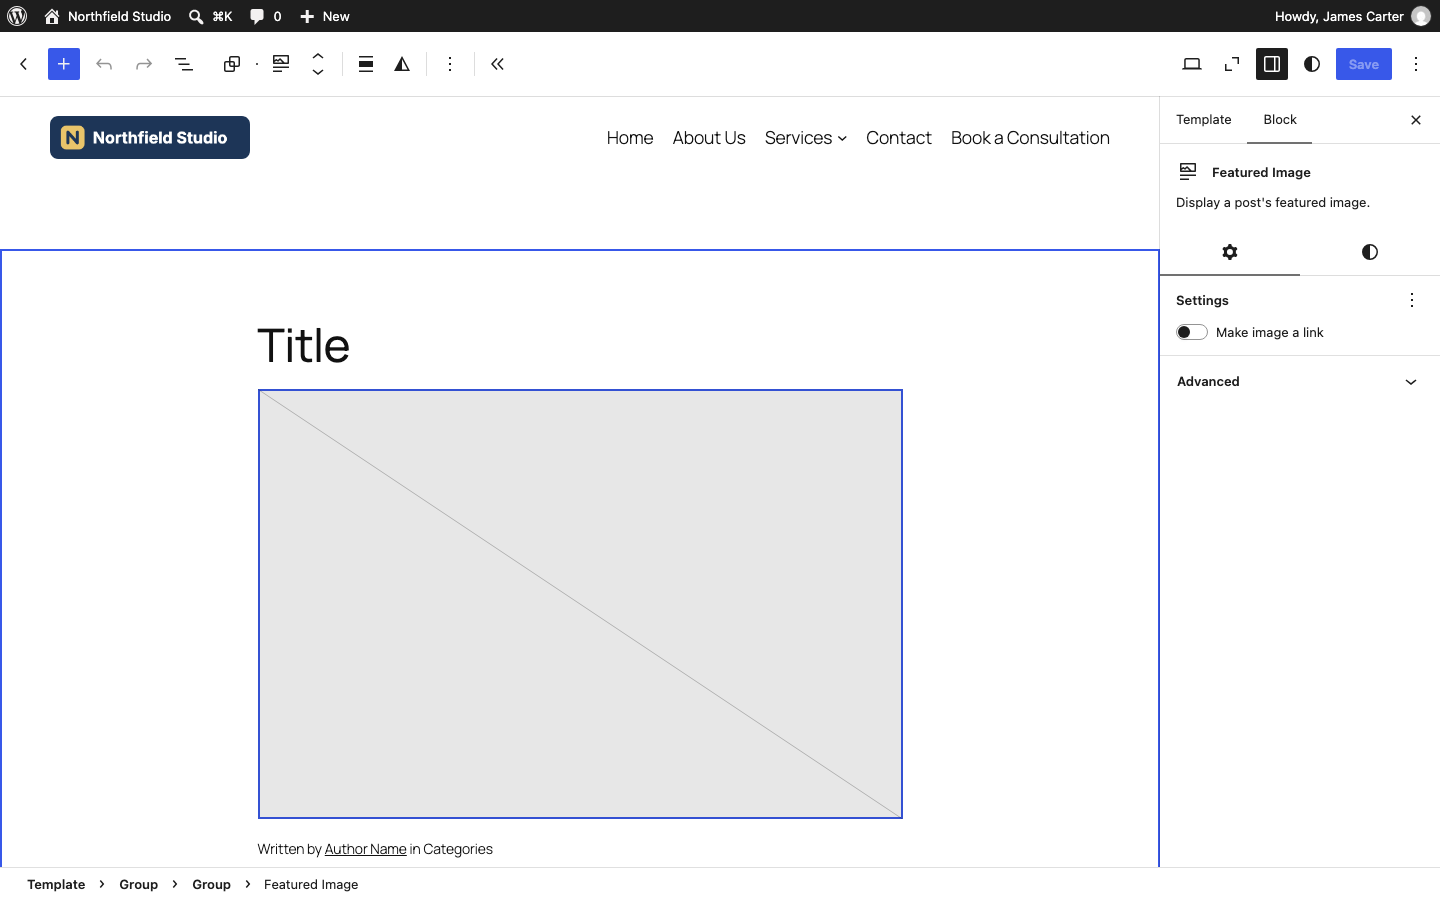This screenshot has width=1440, height=900.
Task: Redo the last undone change
Action: (144, 64)
